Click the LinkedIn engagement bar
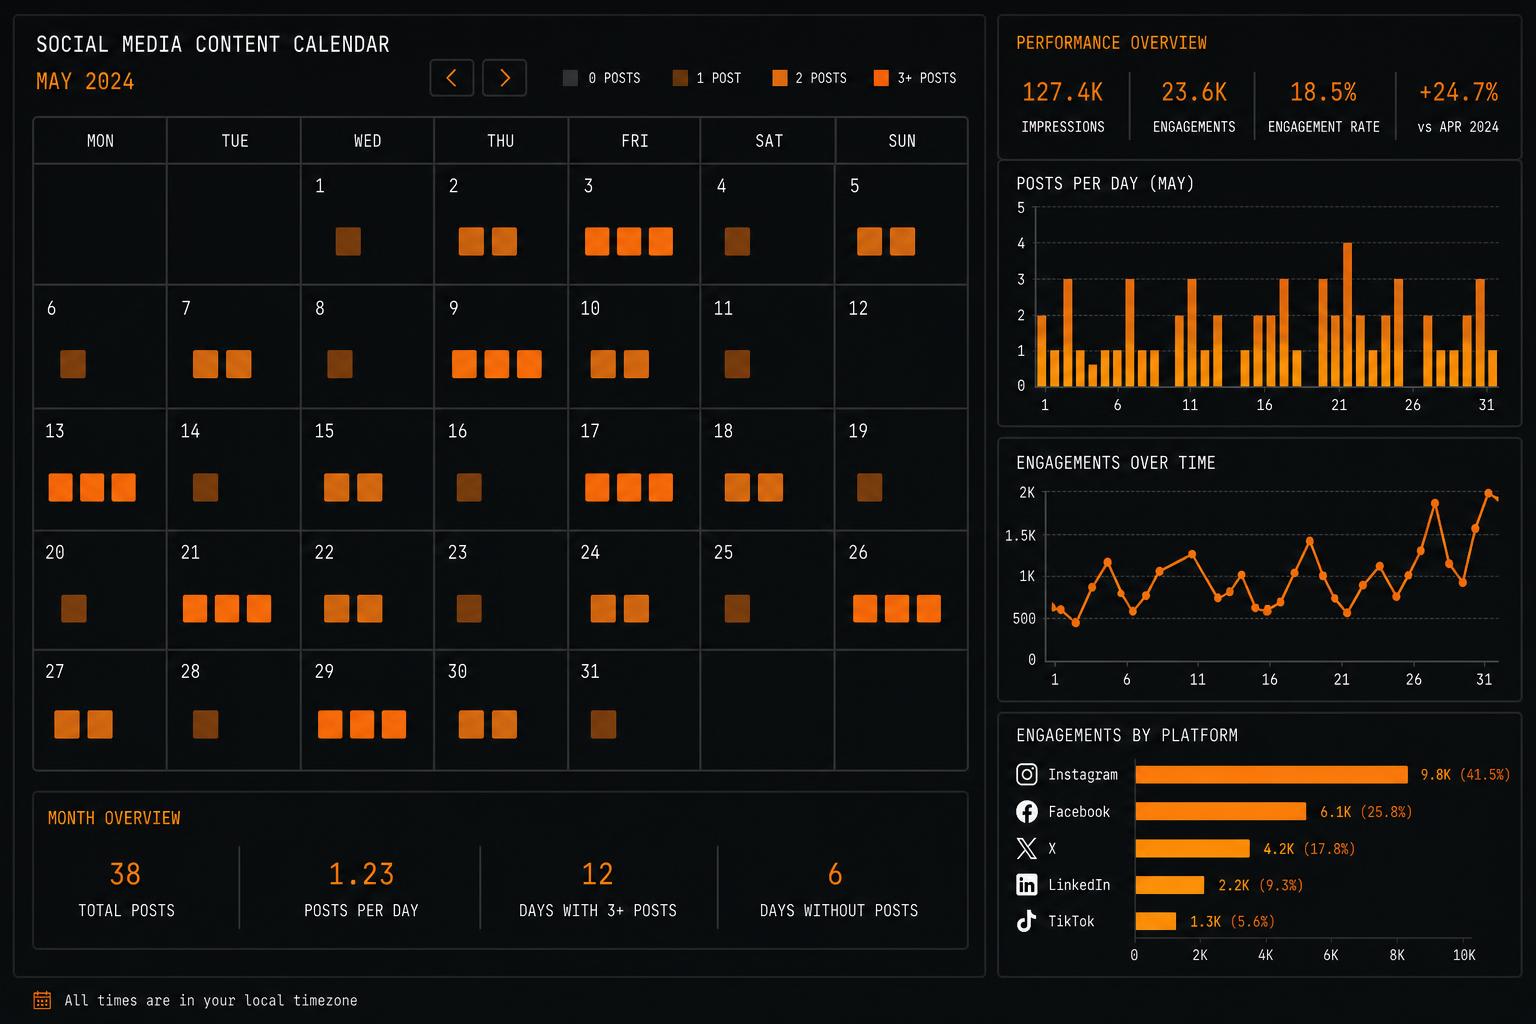Viewport: 1536px width, 1024px height. pos(1170,885)
